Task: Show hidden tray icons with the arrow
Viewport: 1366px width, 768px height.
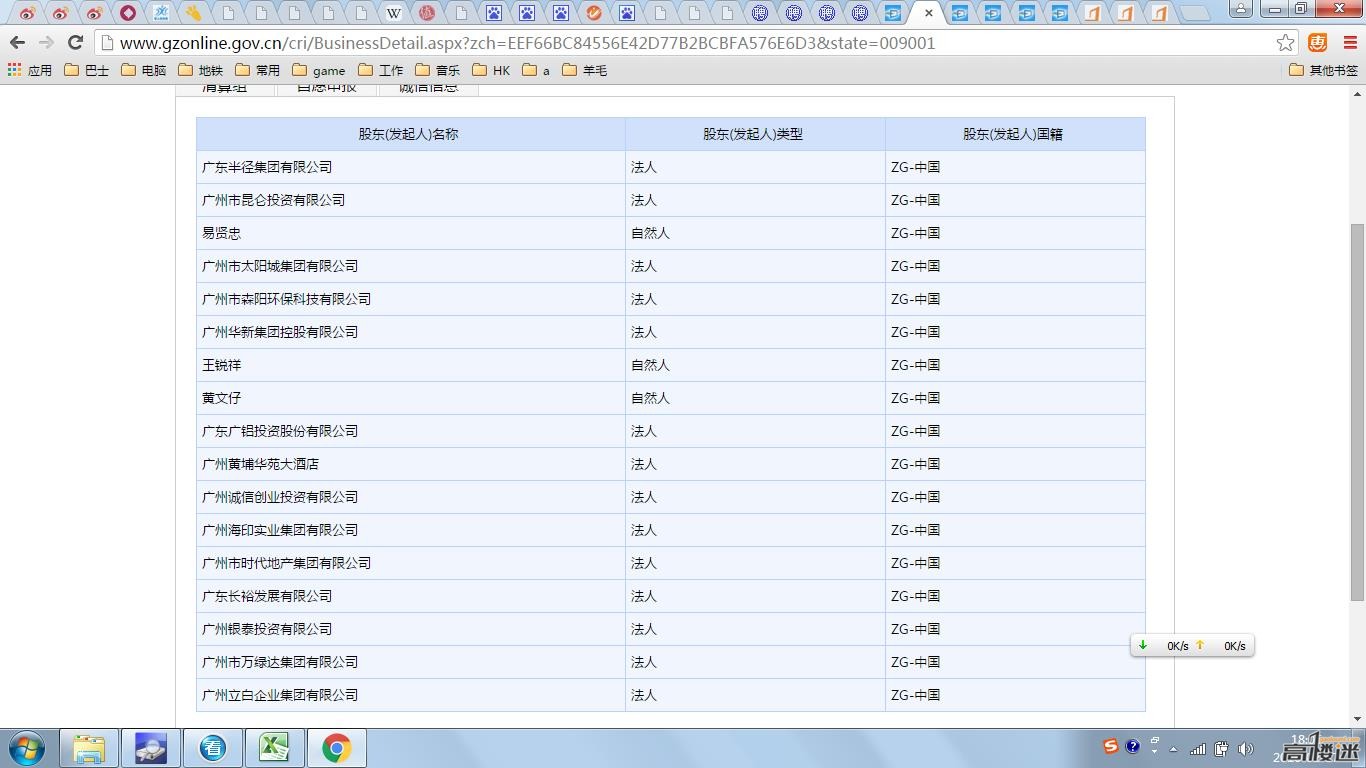Action: [1174, 749]
